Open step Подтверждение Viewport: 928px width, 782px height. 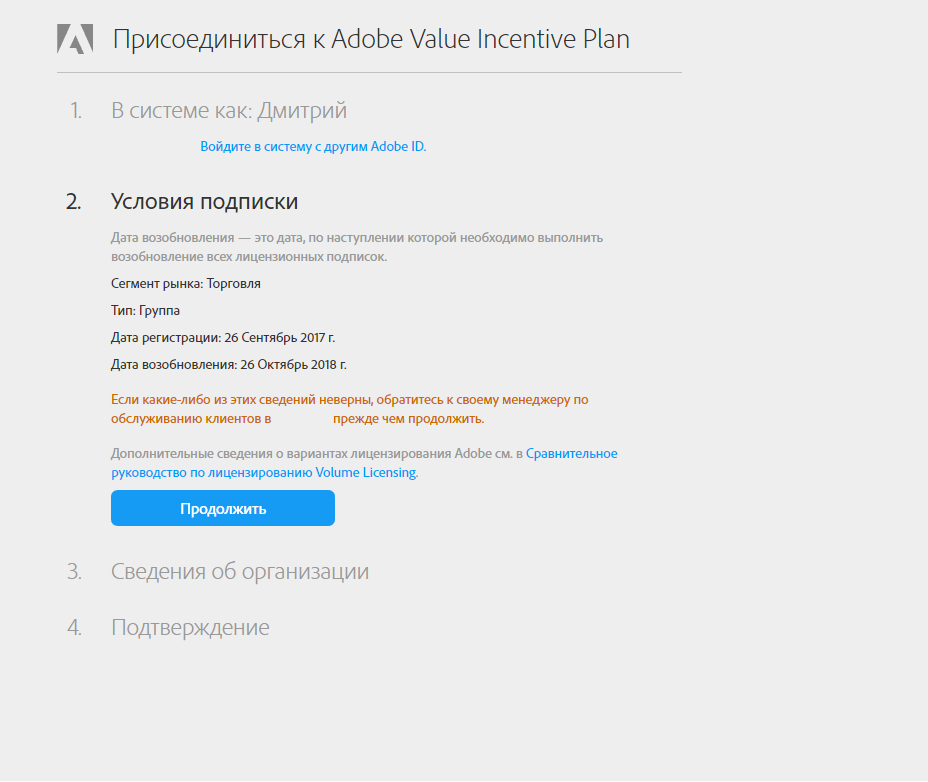point(190,627)
